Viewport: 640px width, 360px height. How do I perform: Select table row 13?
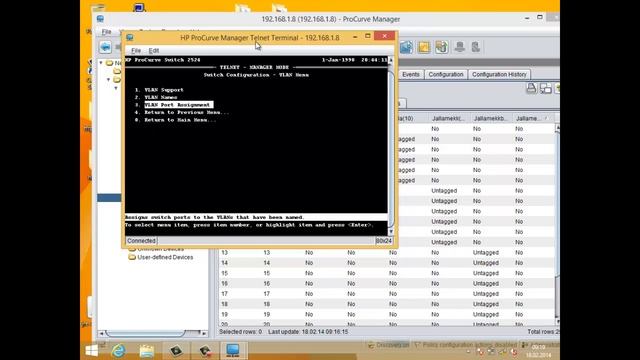387,253
